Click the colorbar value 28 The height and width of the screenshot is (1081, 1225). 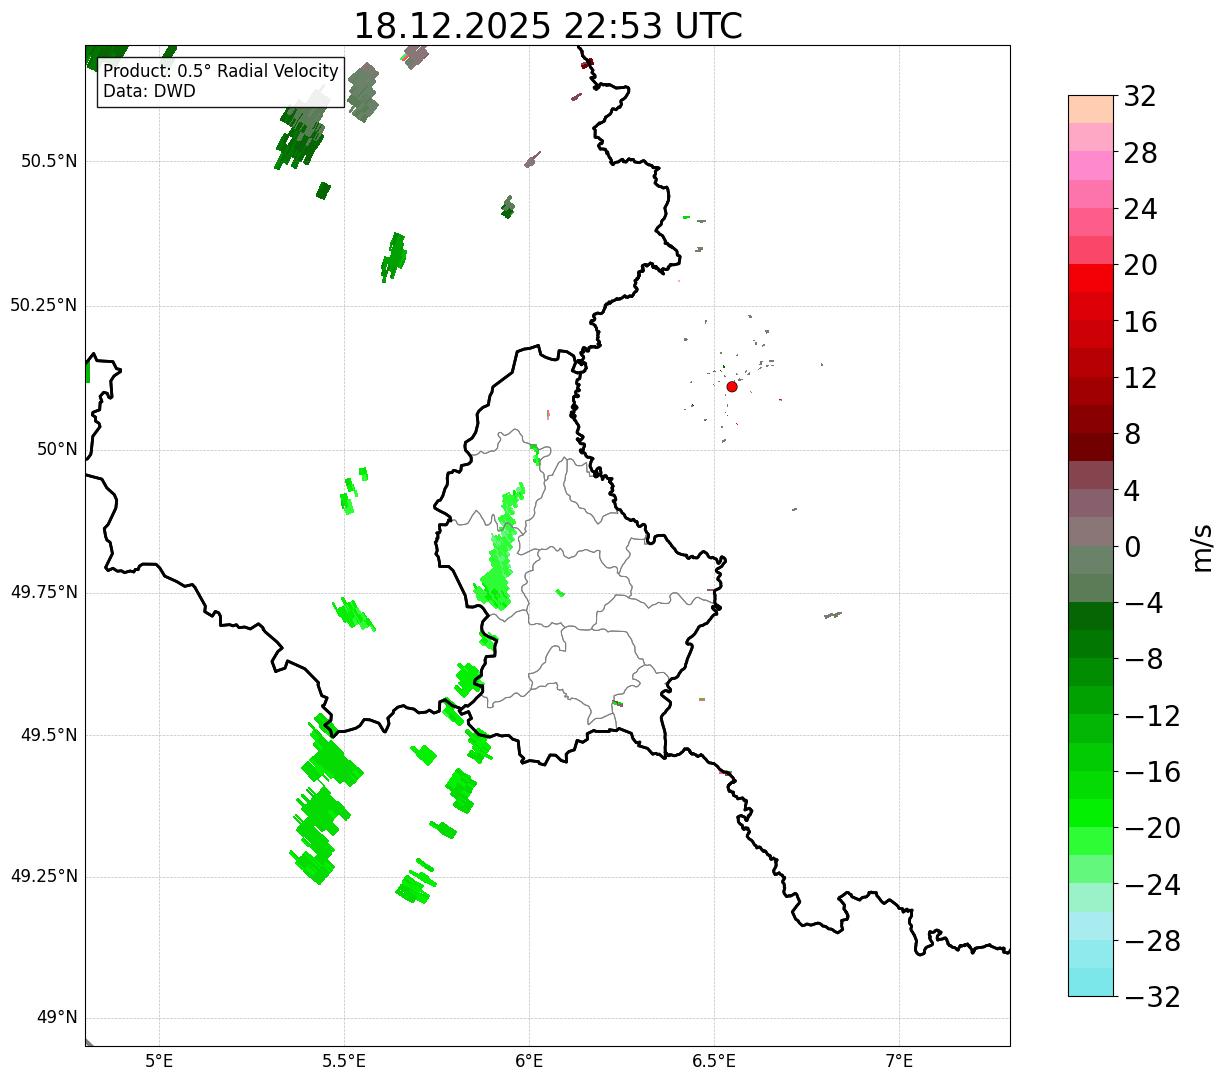tap(1140, 153)
